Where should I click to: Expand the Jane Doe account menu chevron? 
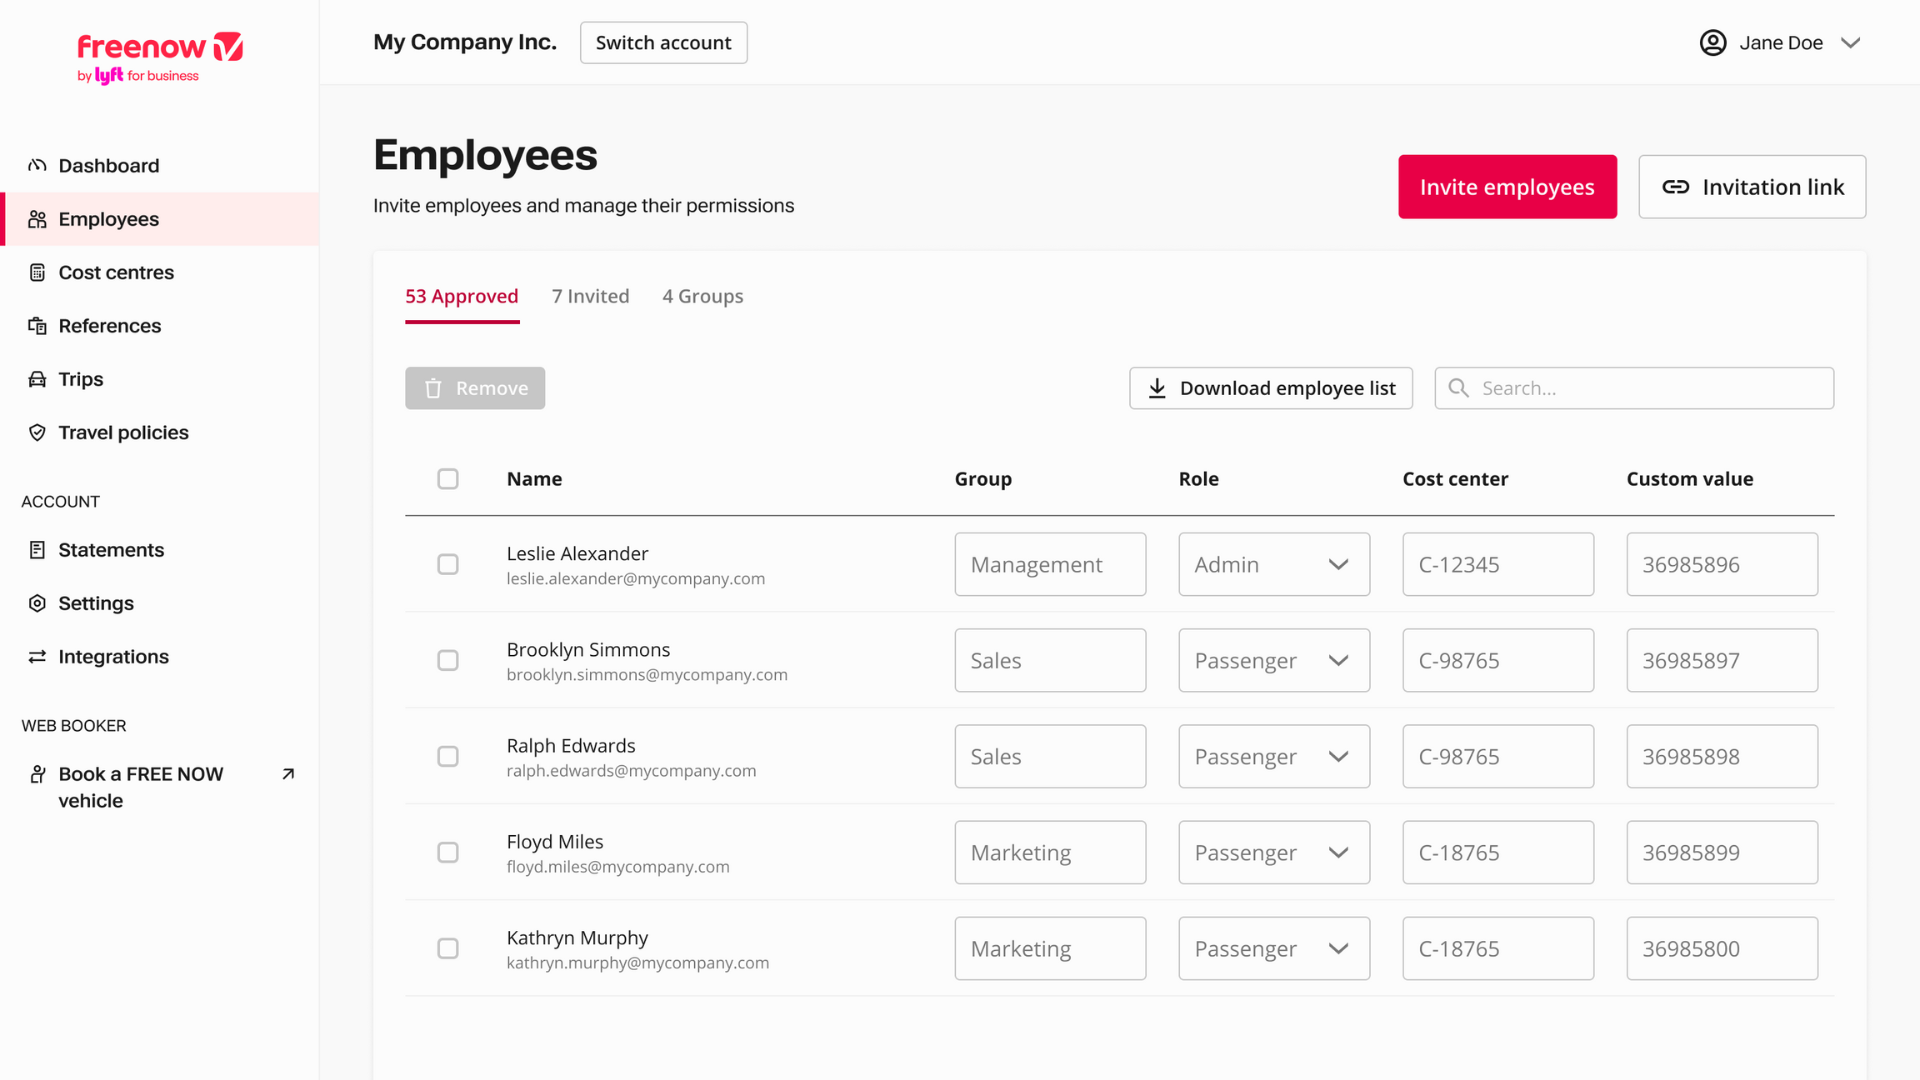tap(1850, 43)
